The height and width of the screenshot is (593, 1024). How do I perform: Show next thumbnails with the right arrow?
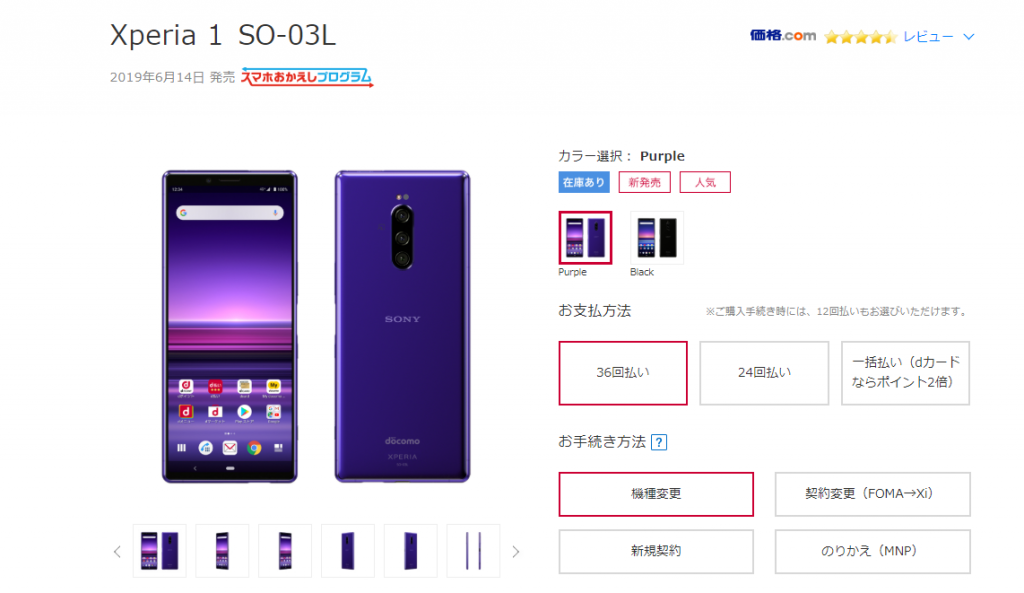click(x=516, y=552)
